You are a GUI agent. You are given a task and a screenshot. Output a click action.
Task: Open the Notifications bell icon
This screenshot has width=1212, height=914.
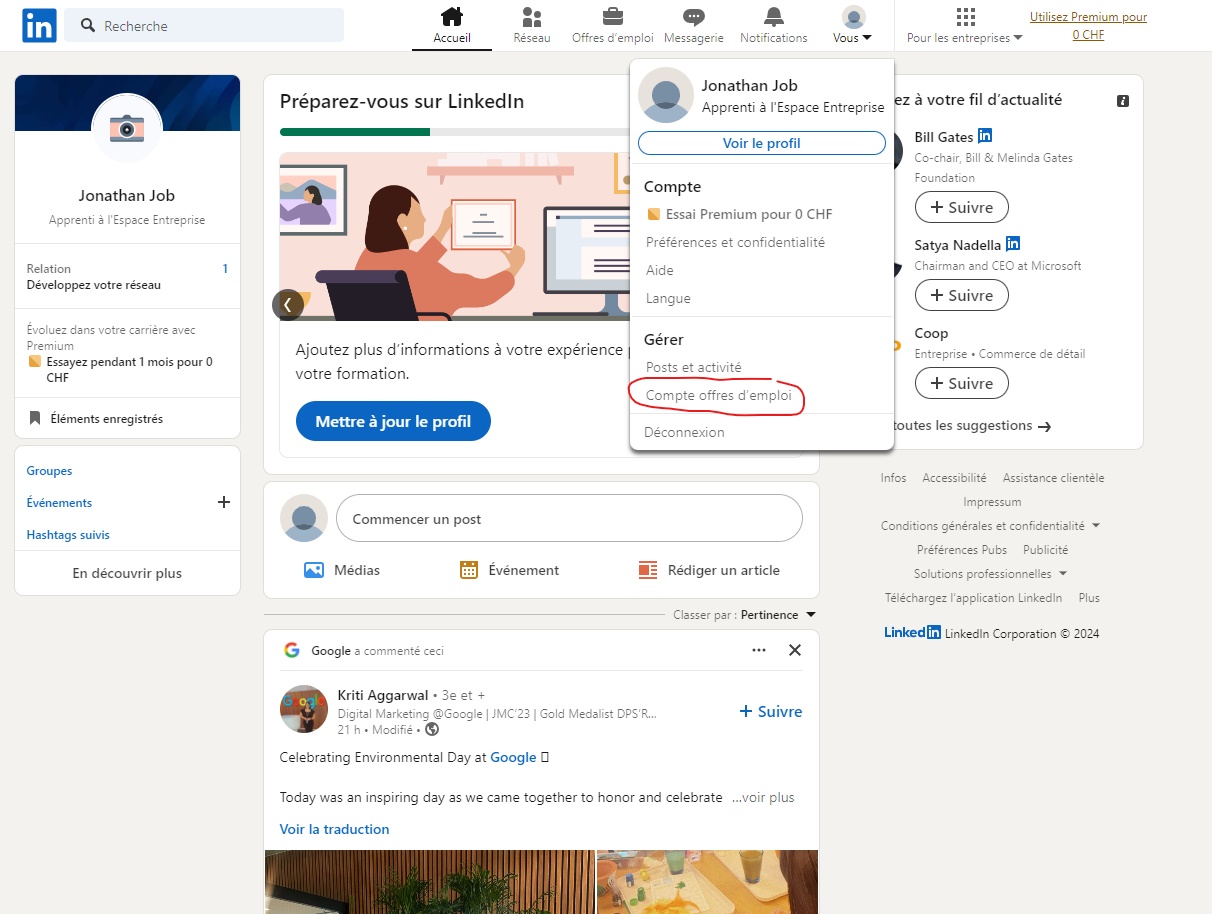pos(773,17)
